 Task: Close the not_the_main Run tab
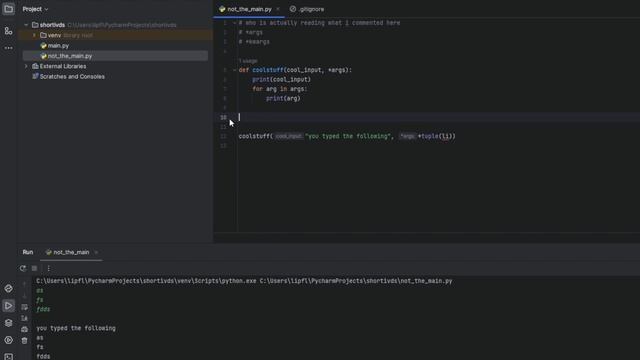96,252
